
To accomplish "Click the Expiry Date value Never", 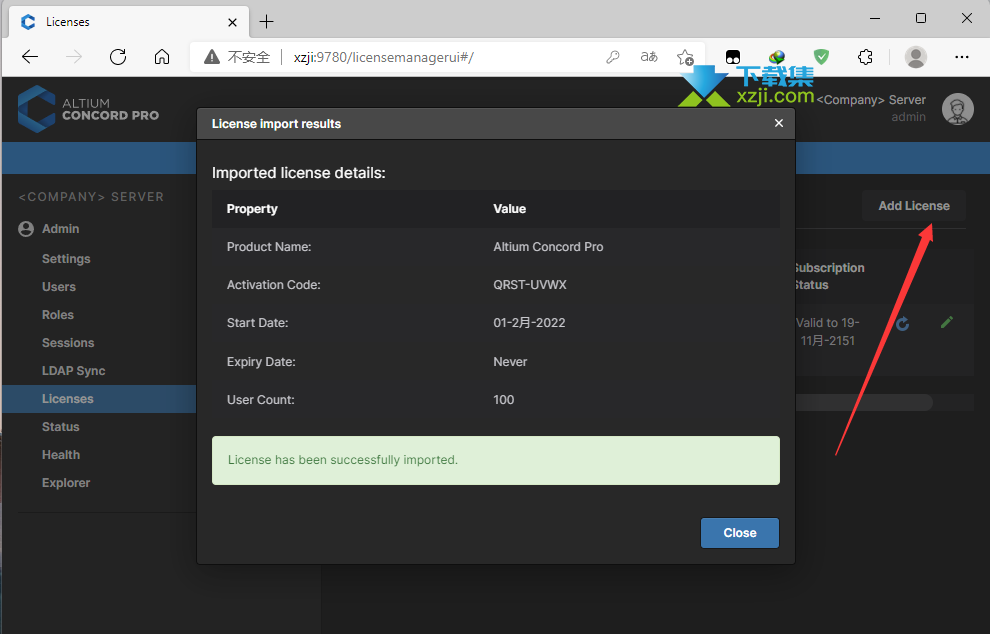I will (x=510, y=362).
